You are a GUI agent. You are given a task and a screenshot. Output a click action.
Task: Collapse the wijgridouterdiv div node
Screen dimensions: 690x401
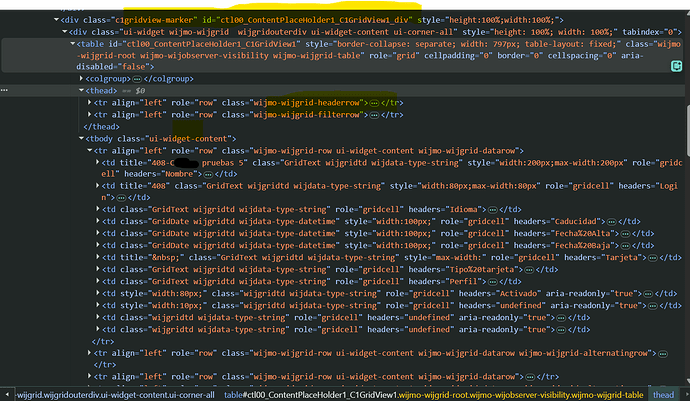click(65, 32)
